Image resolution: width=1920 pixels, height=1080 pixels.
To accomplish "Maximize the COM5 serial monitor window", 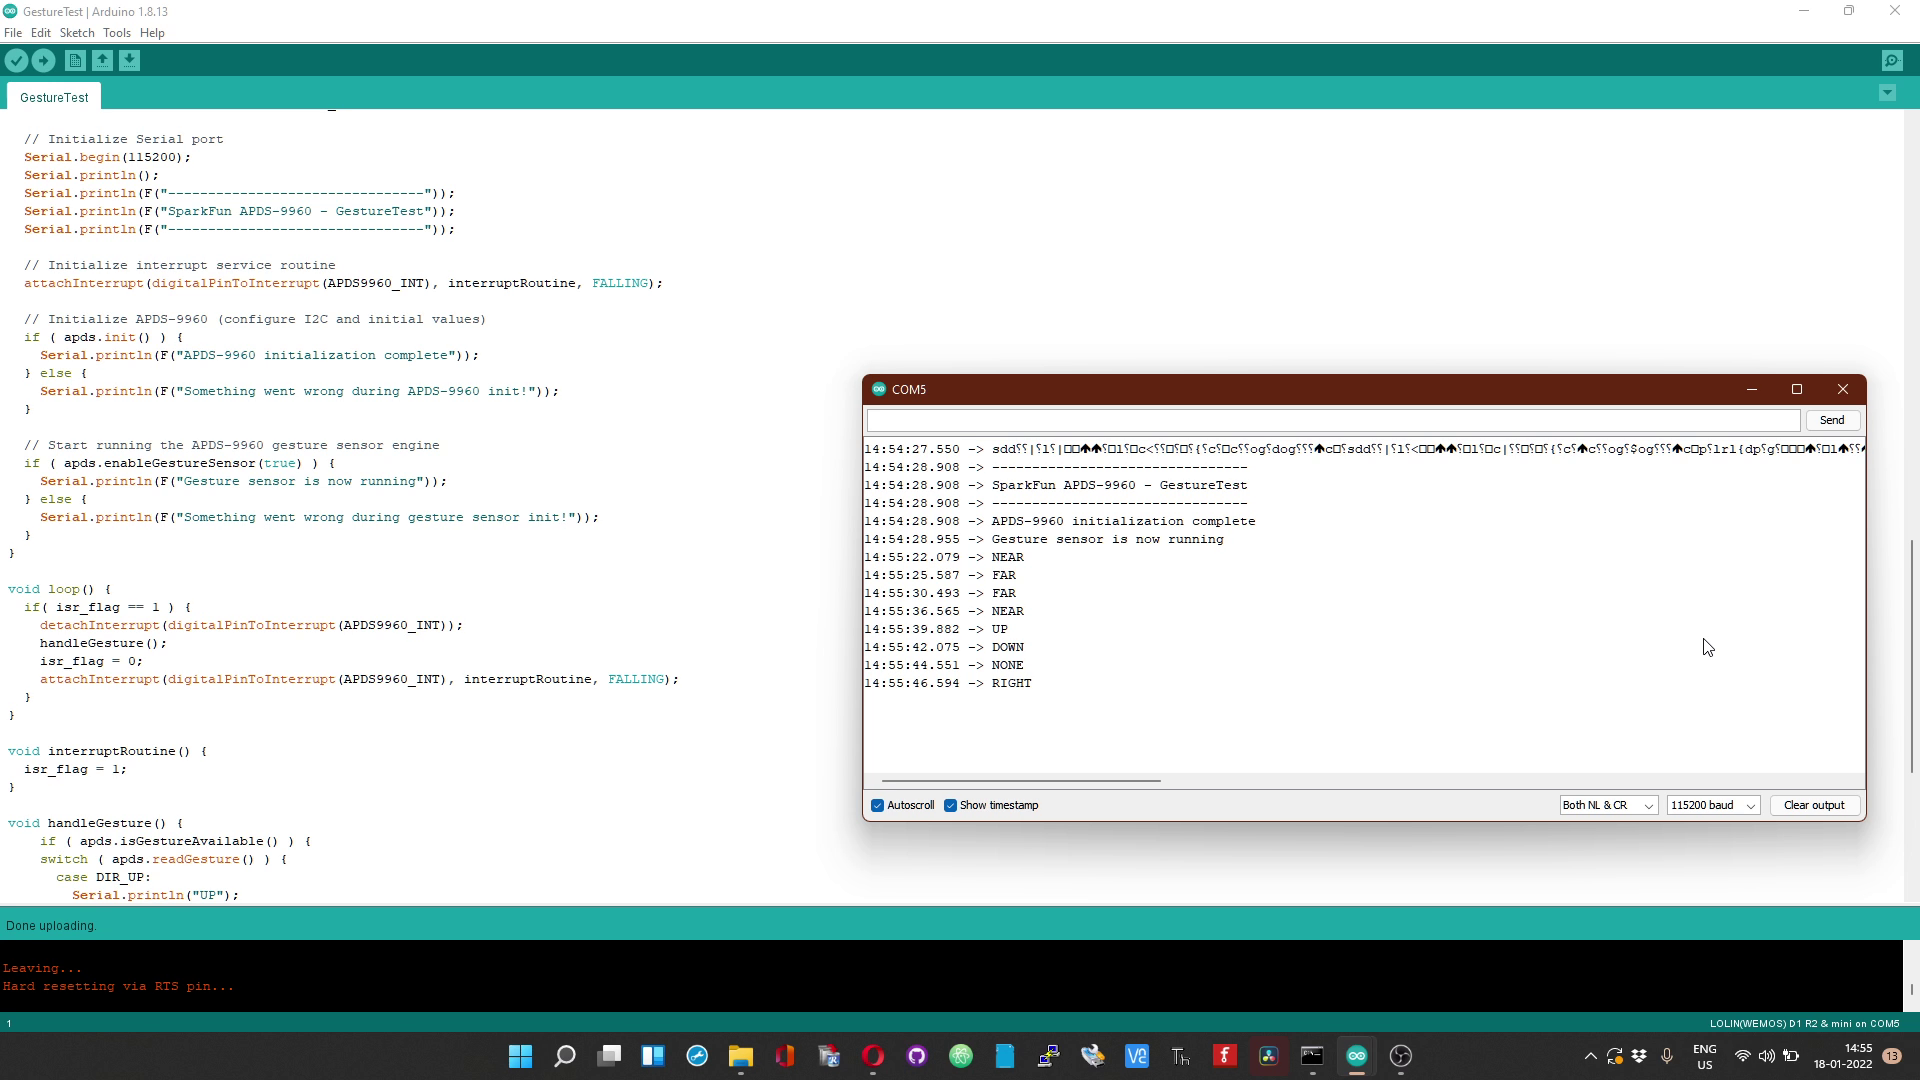I will (1797, 389).
